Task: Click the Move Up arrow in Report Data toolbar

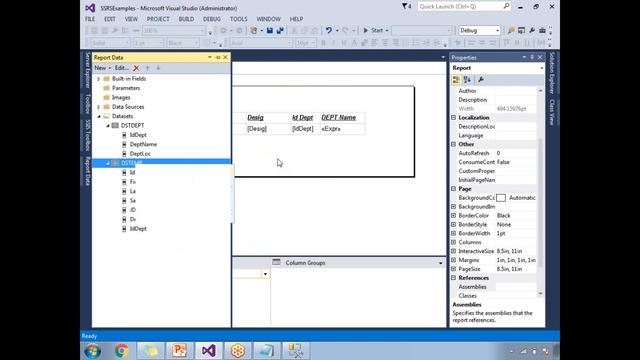Action: tap(147, 68)
